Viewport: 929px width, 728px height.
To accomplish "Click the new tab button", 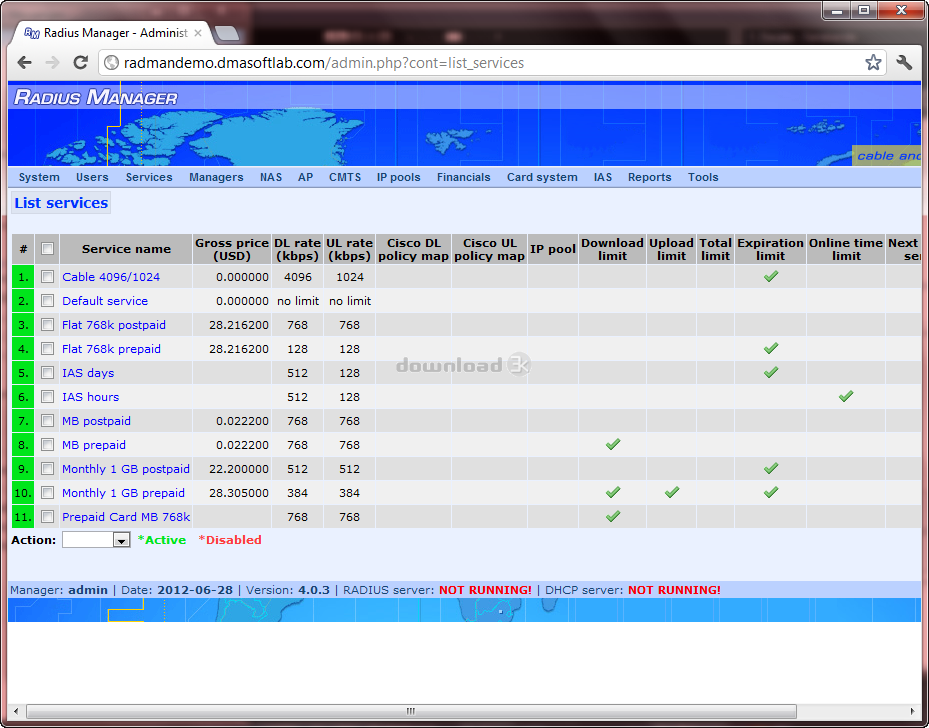I will pos(226,33).
